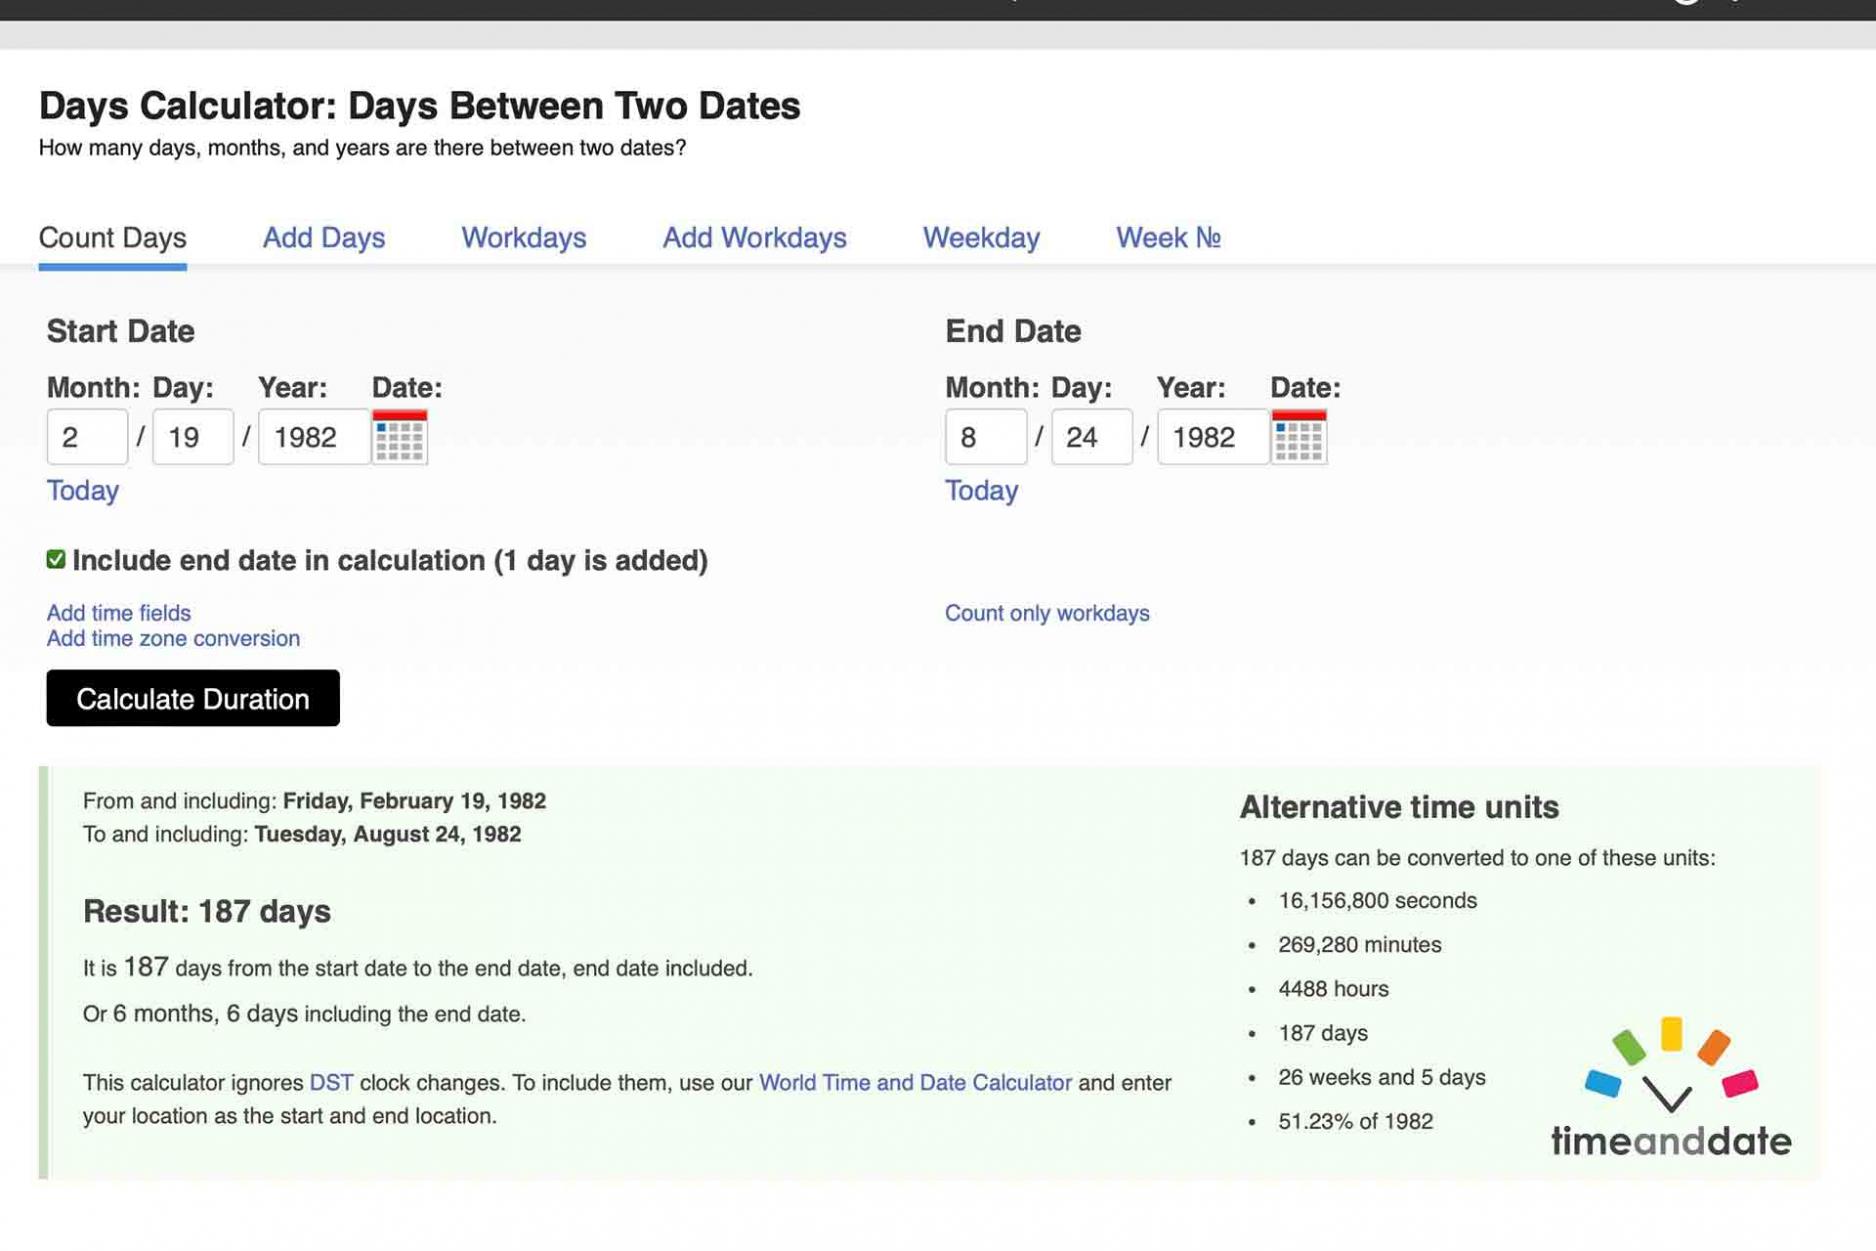Focus the Start Date Month field
The width and height of the screenshot is (1876, 1251).
click(87, 437)
